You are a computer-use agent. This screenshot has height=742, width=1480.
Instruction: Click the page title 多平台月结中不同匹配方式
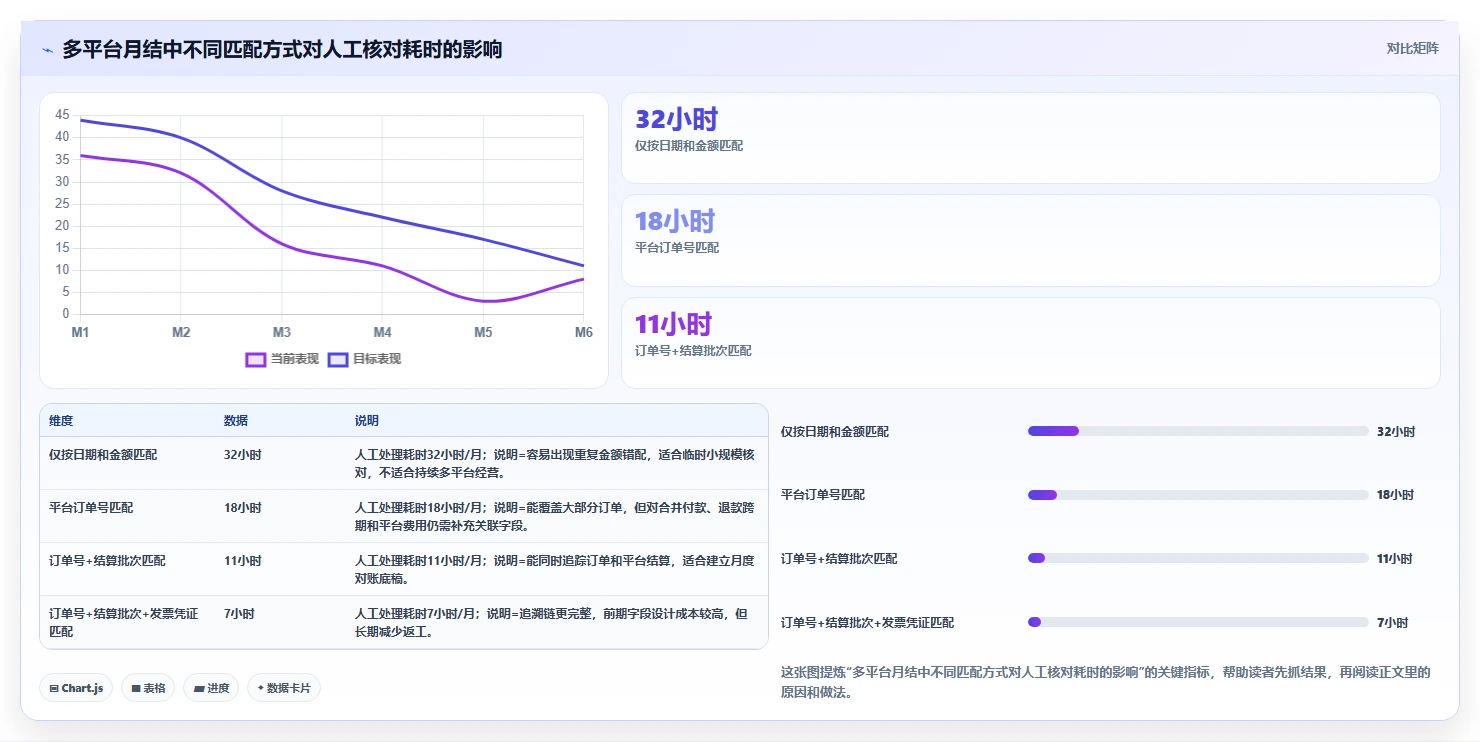tap(282, 49)
